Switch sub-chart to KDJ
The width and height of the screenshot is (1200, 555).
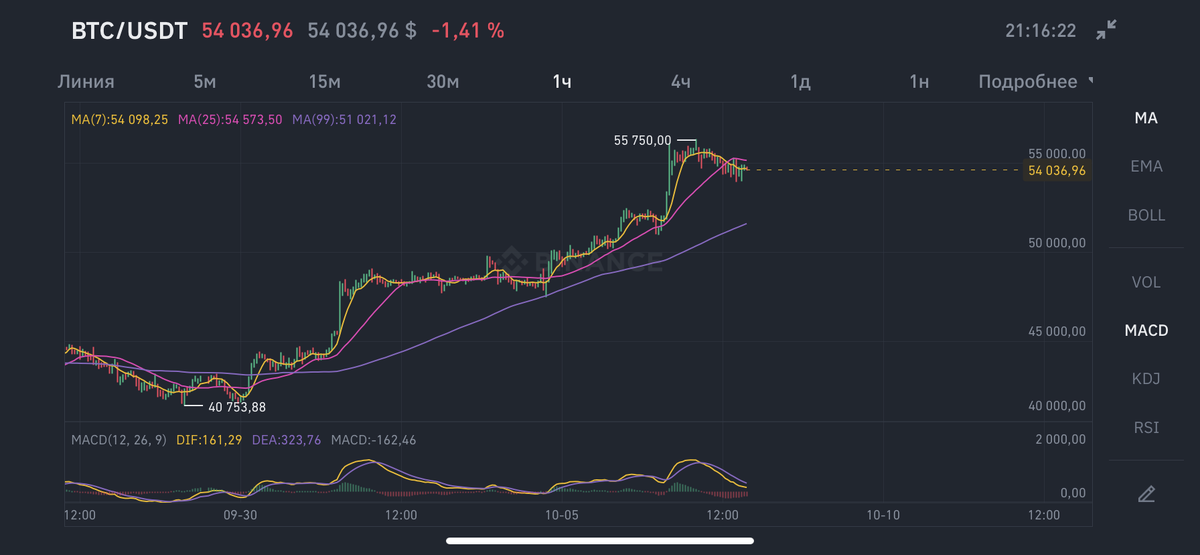click(1146, 379)
